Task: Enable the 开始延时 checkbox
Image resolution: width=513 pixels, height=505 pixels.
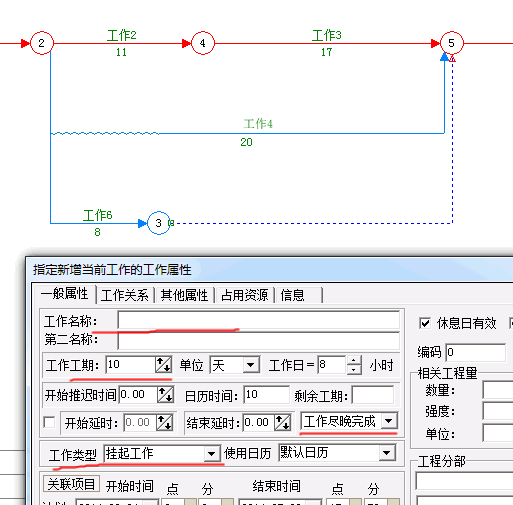Action: click(49, 423)
